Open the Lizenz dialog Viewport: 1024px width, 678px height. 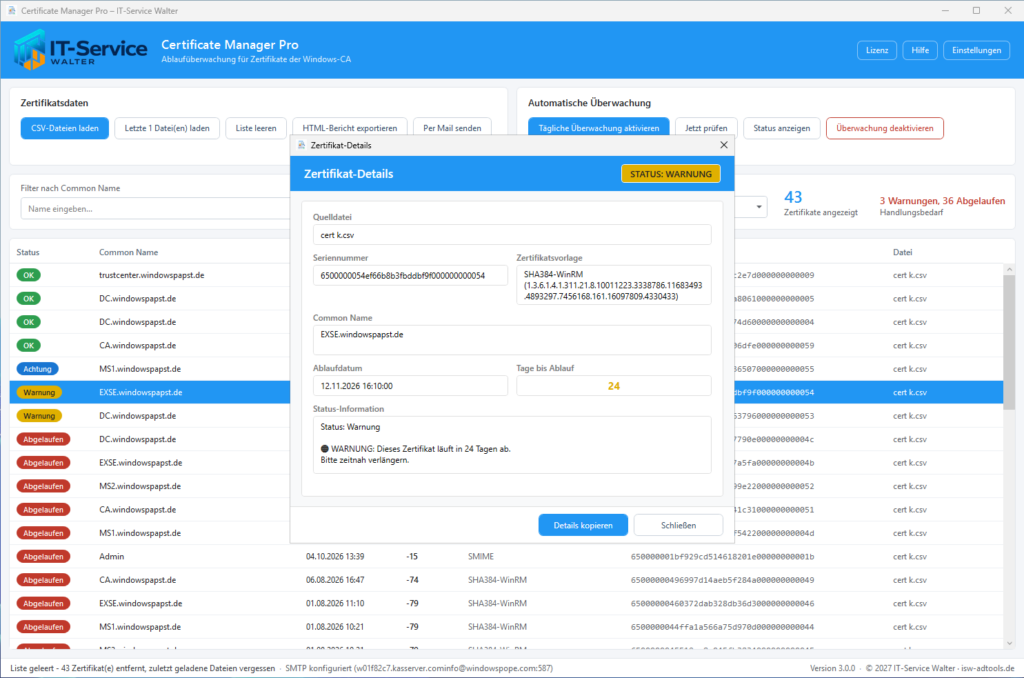tap(877, 50)
